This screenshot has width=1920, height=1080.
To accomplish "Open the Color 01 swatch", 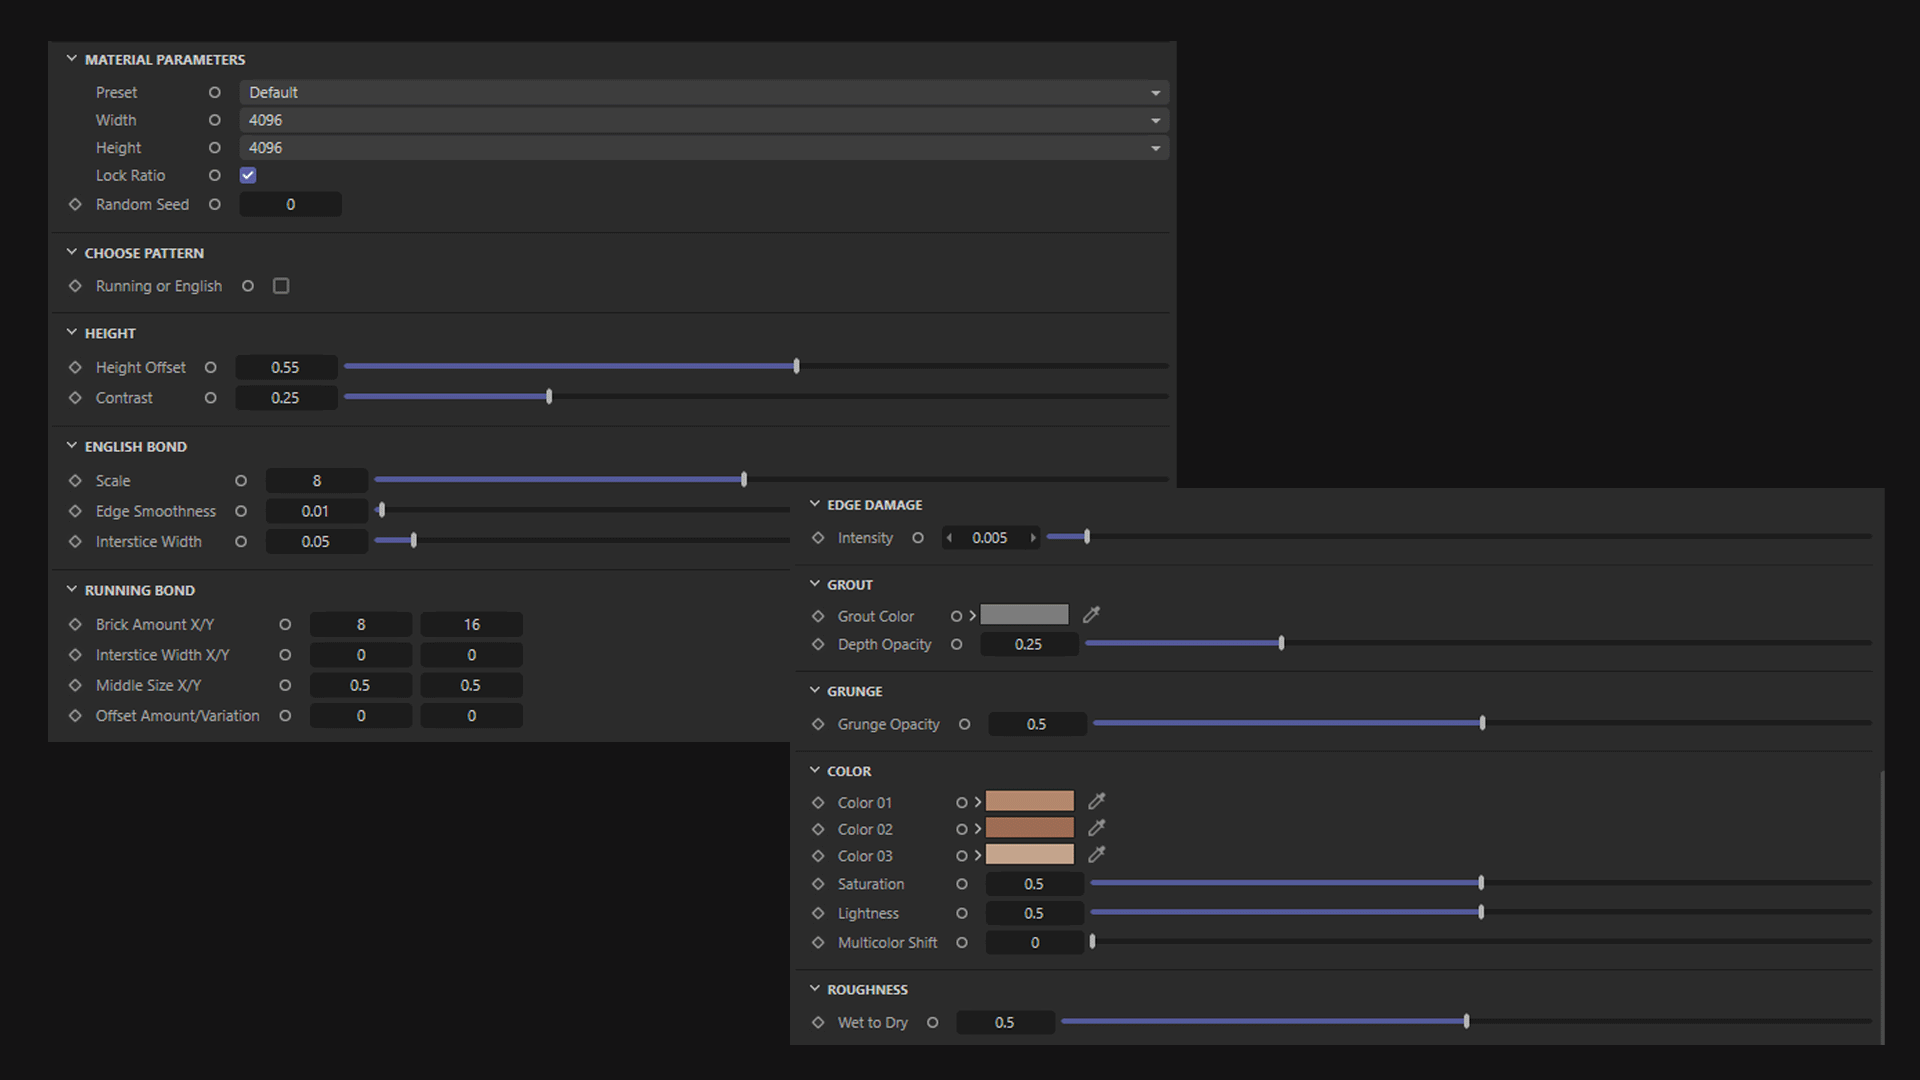I will point(1029,801).
